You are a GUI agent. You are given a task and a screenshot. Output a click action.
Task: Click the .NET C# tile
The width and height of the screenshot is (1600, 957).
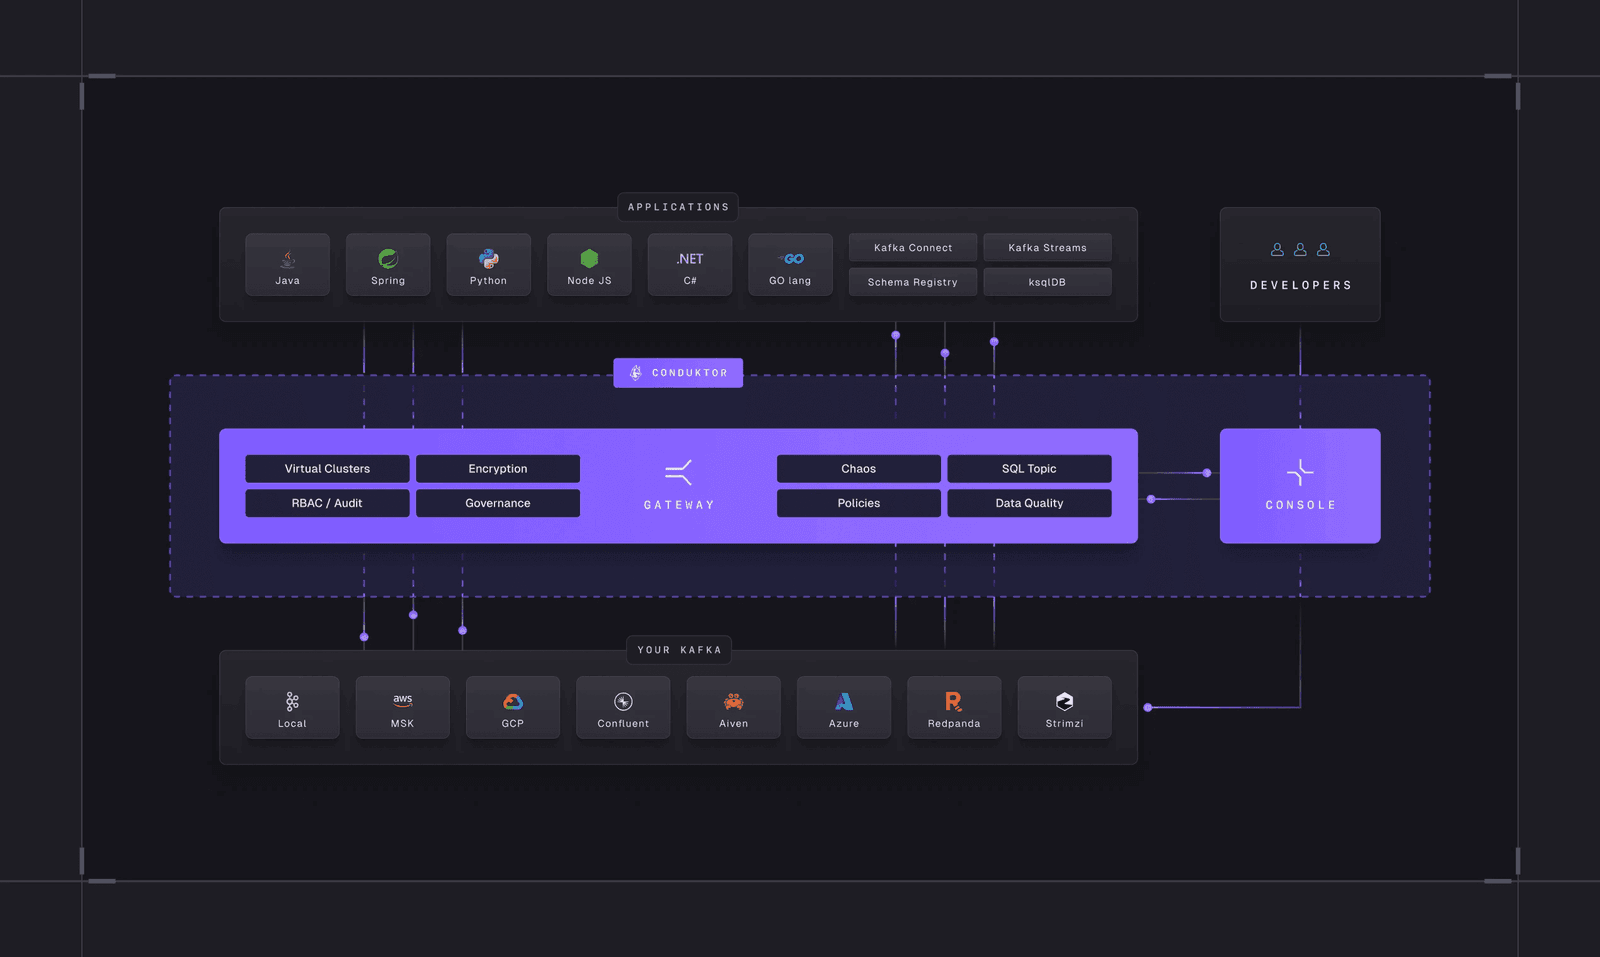(690, 265)
